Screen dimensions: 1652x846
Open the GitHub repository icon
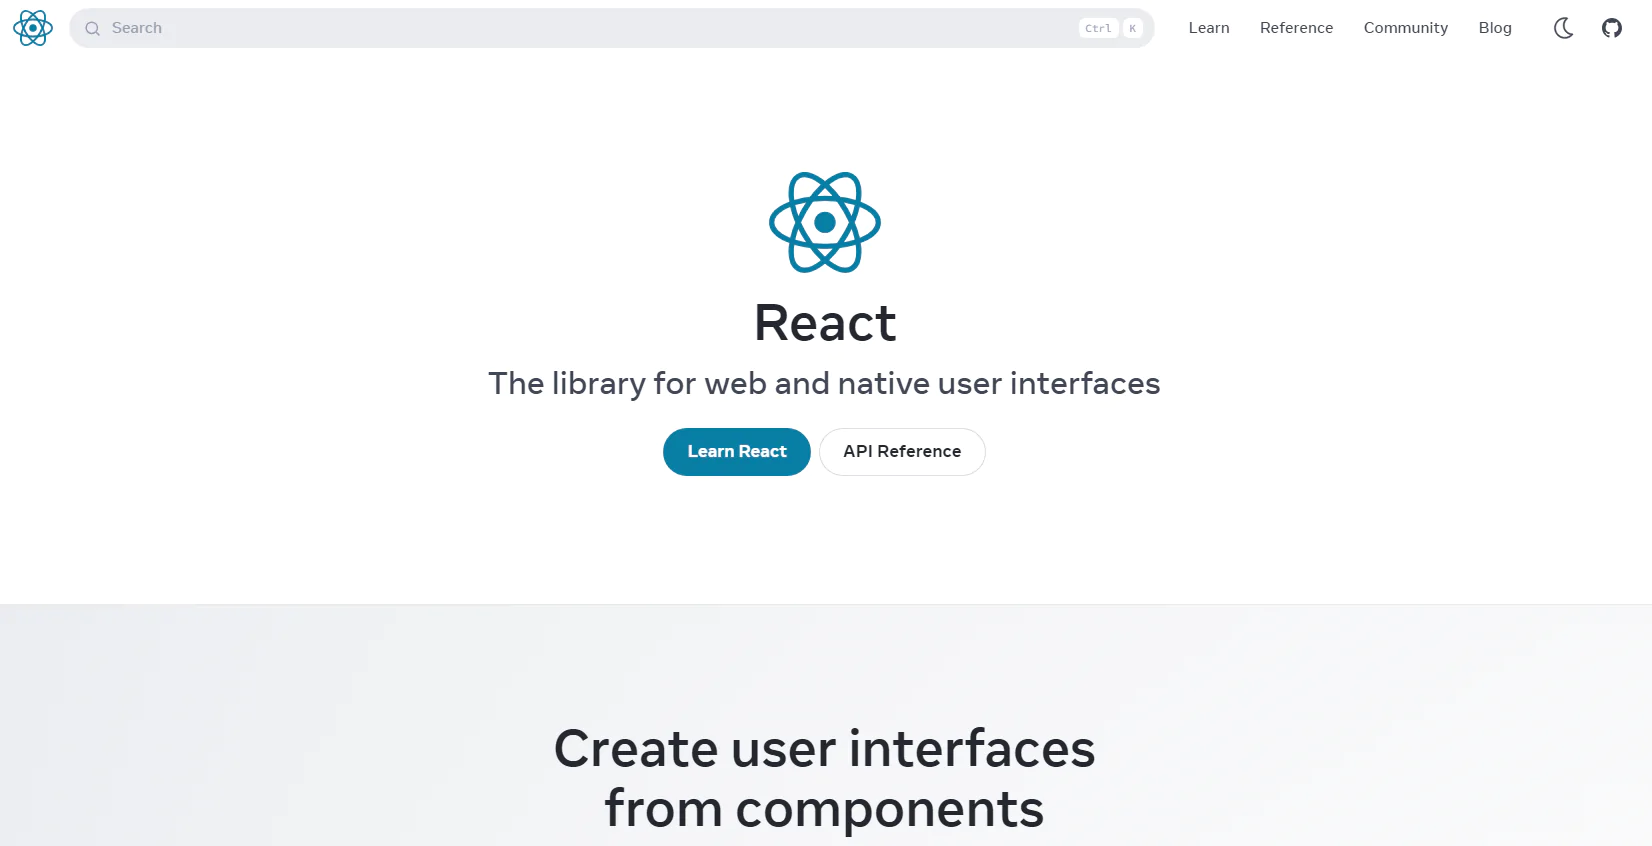tap(1612, 28)
